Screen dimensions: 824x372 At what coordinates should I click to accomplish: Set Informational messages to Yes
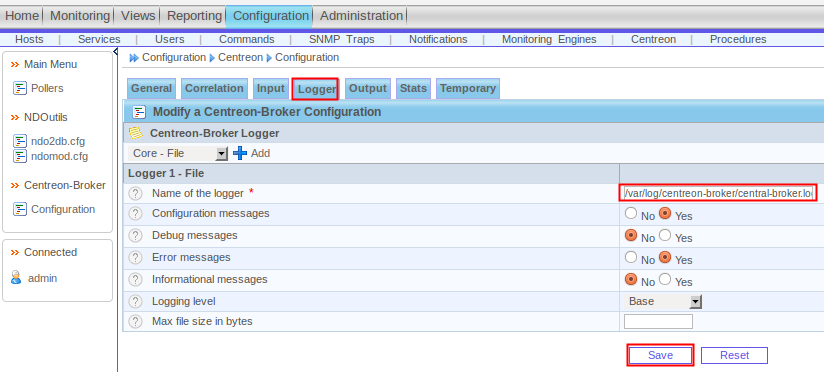(665, 279)
